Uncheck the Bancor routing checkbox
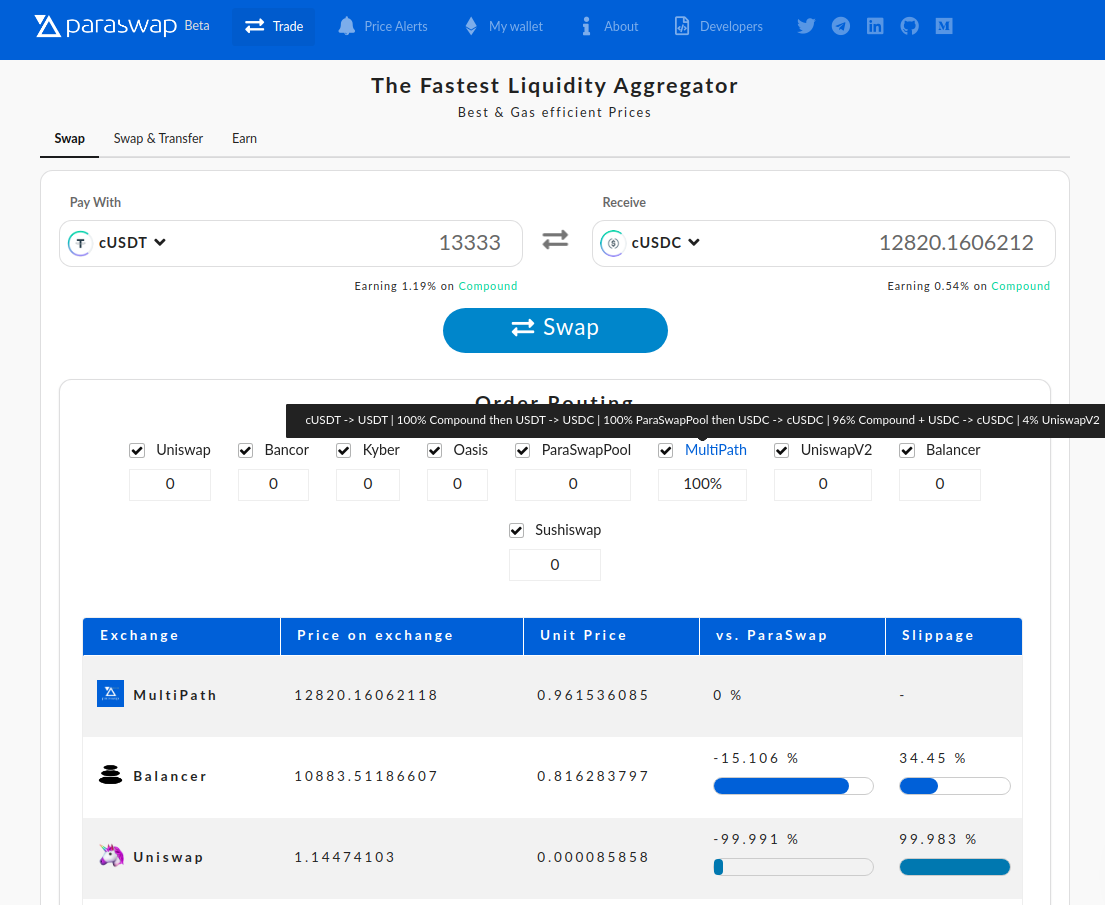Screen dimensions: 1105x905 pyautogui.click(x=245, y=450)
